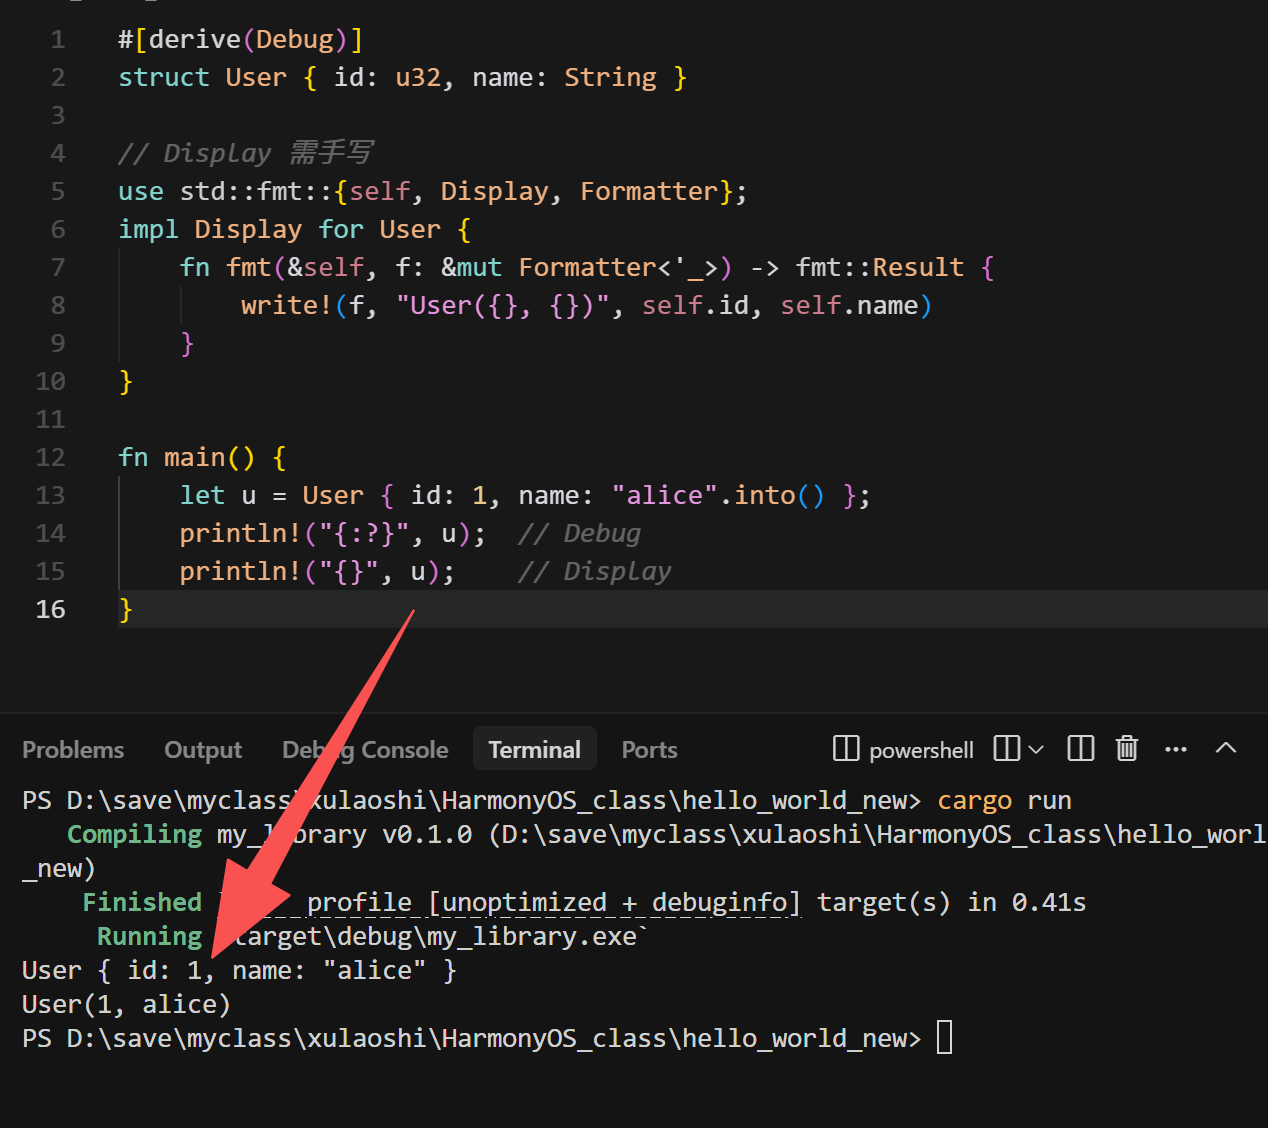The image size is (1268, 1128).
Task: Click 'main' function name
Action: click(195, 457)
